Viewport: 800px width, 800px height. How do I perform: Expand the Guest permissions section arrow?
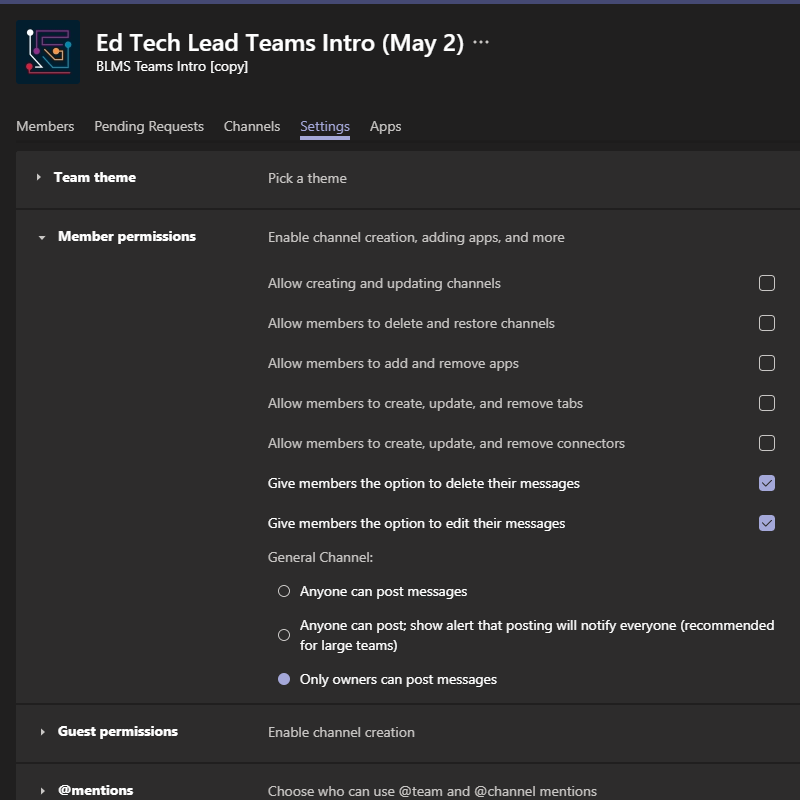(x=42, y=732)
